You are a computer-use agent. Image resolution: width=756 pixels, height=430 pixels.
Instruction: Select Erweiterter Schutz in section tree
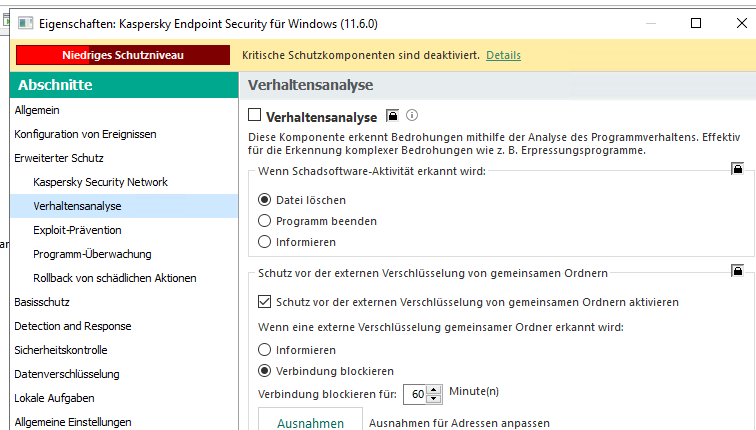(x=58, y=158)
